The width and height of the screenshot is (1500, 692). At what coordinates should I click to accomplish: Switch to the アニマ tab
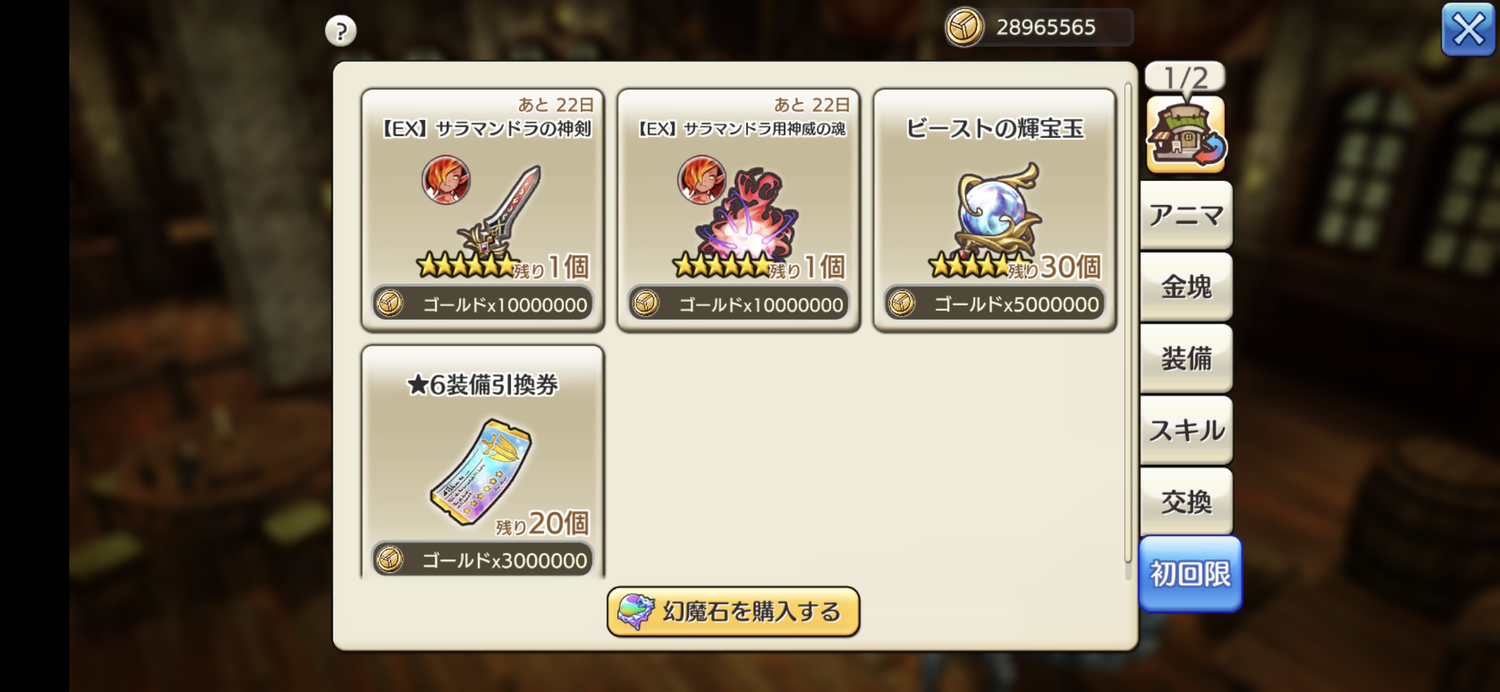pyautogui.click(x=1186, y=215)
